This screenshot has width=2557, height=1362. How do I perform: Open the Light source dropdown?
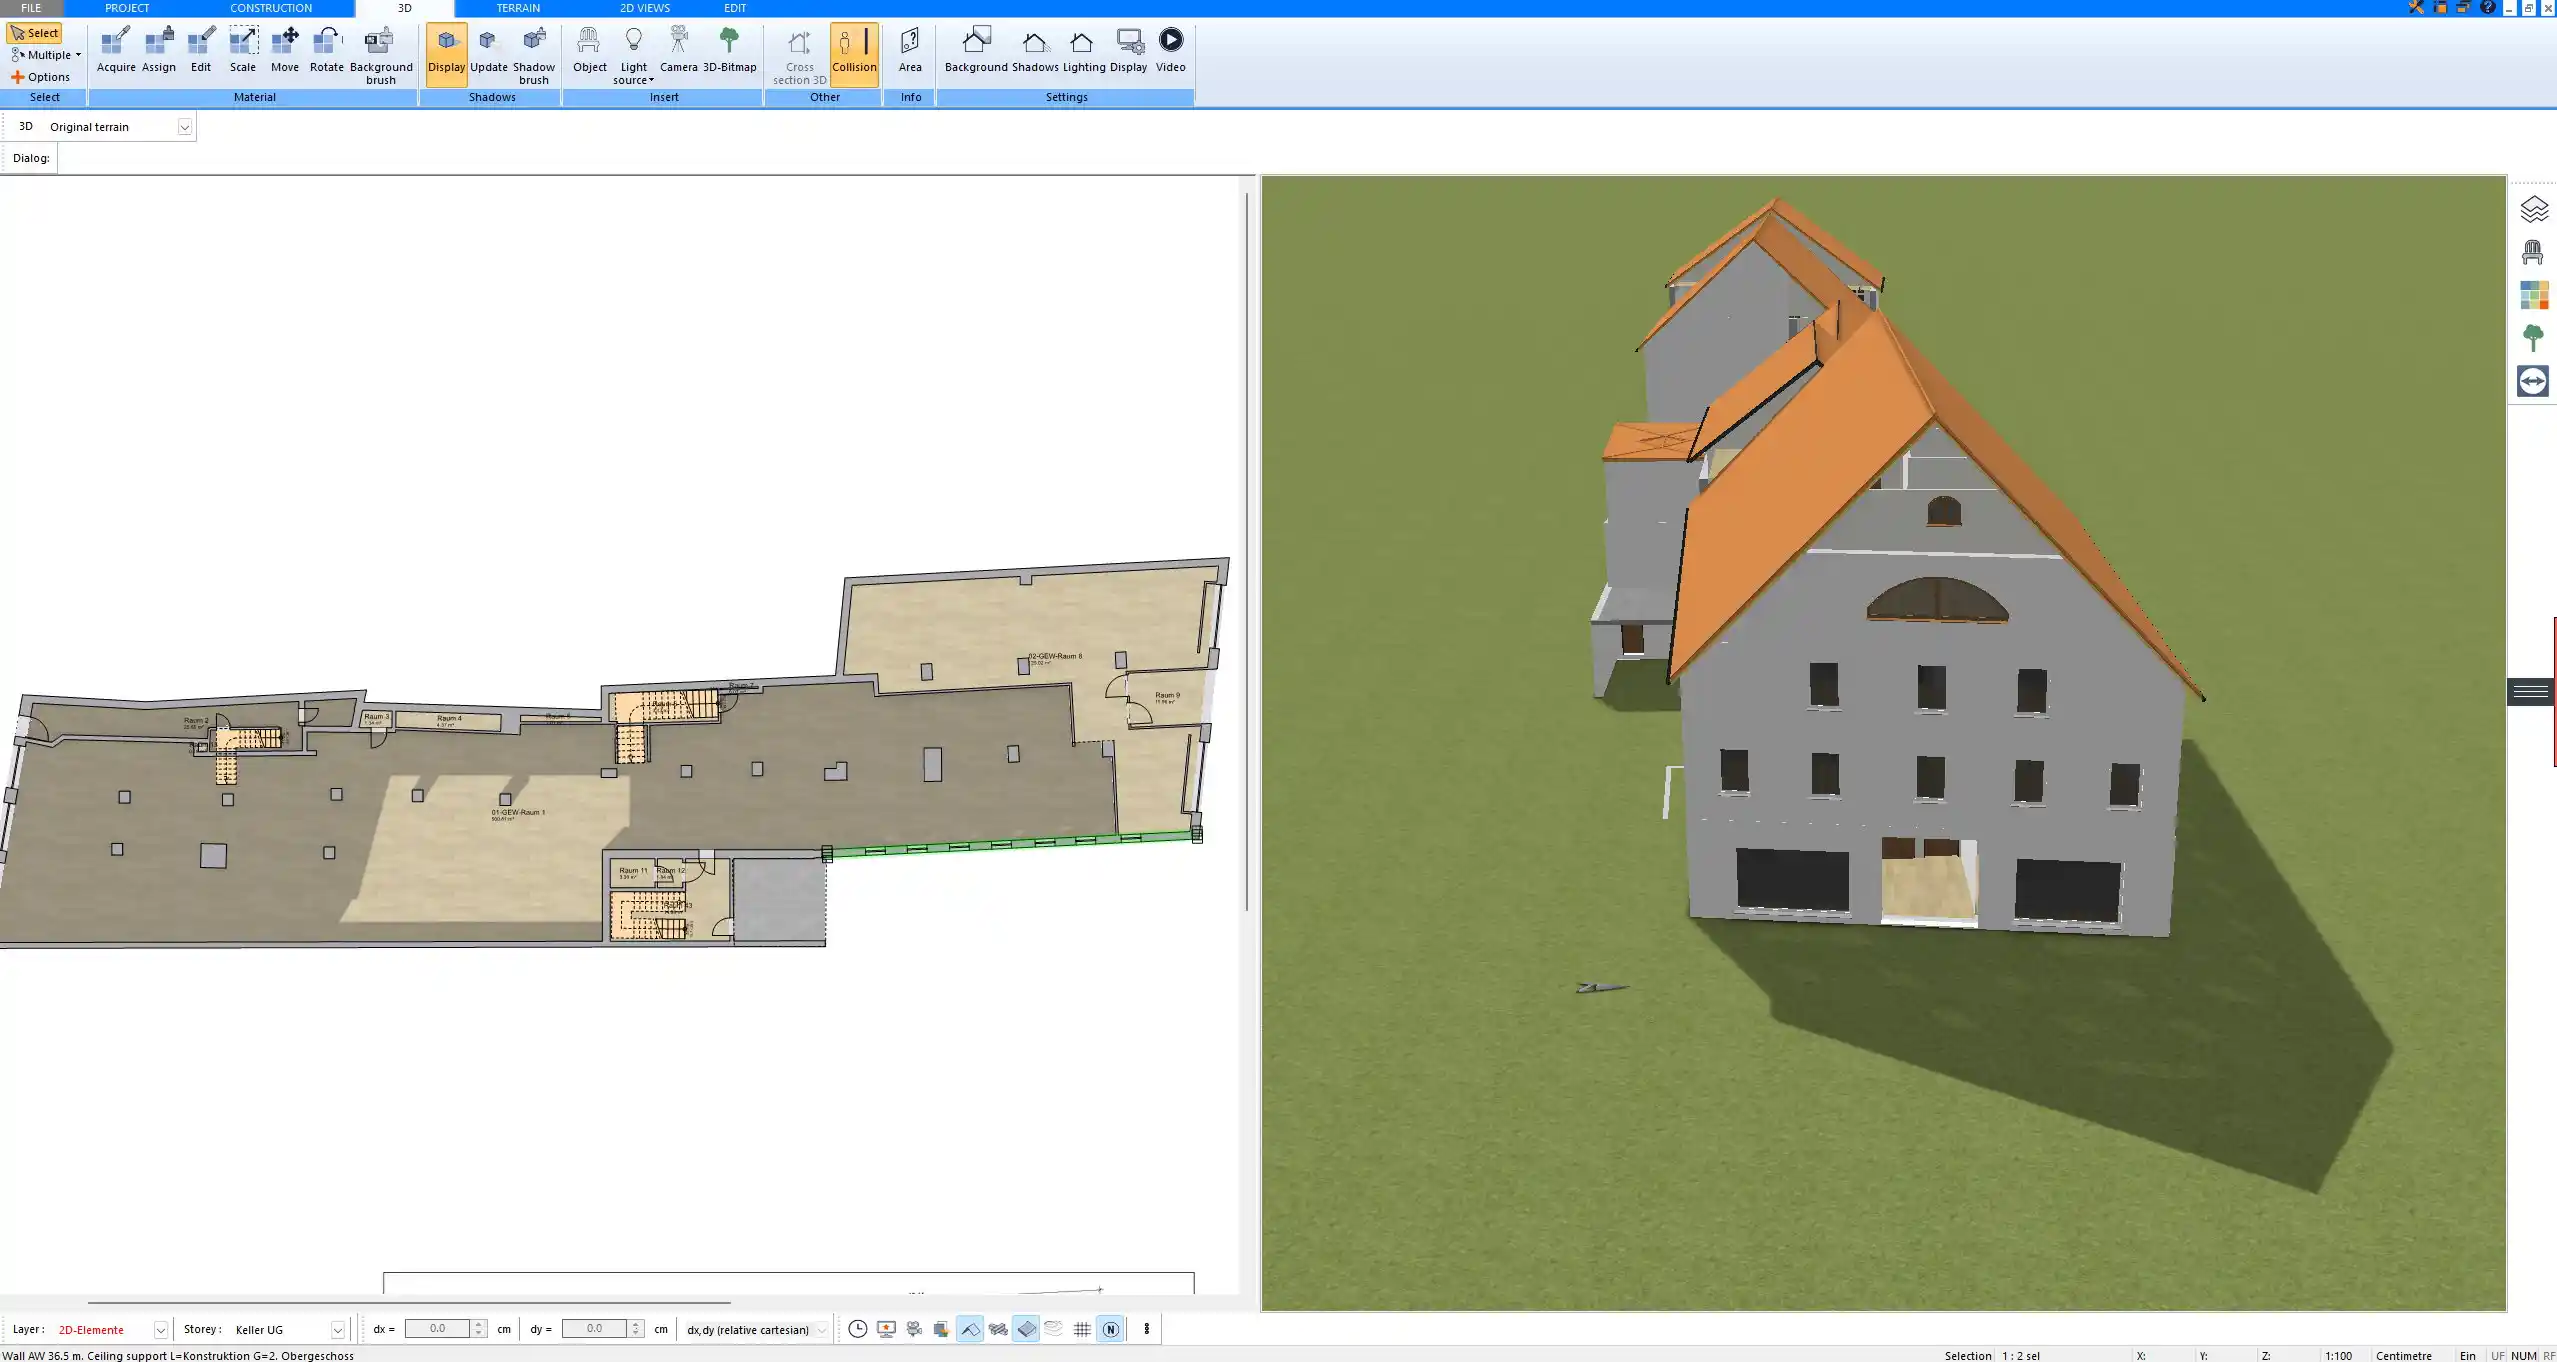coord(633,56)
